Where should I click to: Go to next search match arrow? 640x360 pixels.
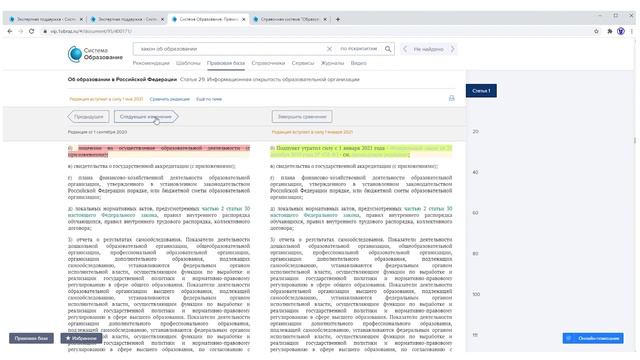(x=452, y=49)
